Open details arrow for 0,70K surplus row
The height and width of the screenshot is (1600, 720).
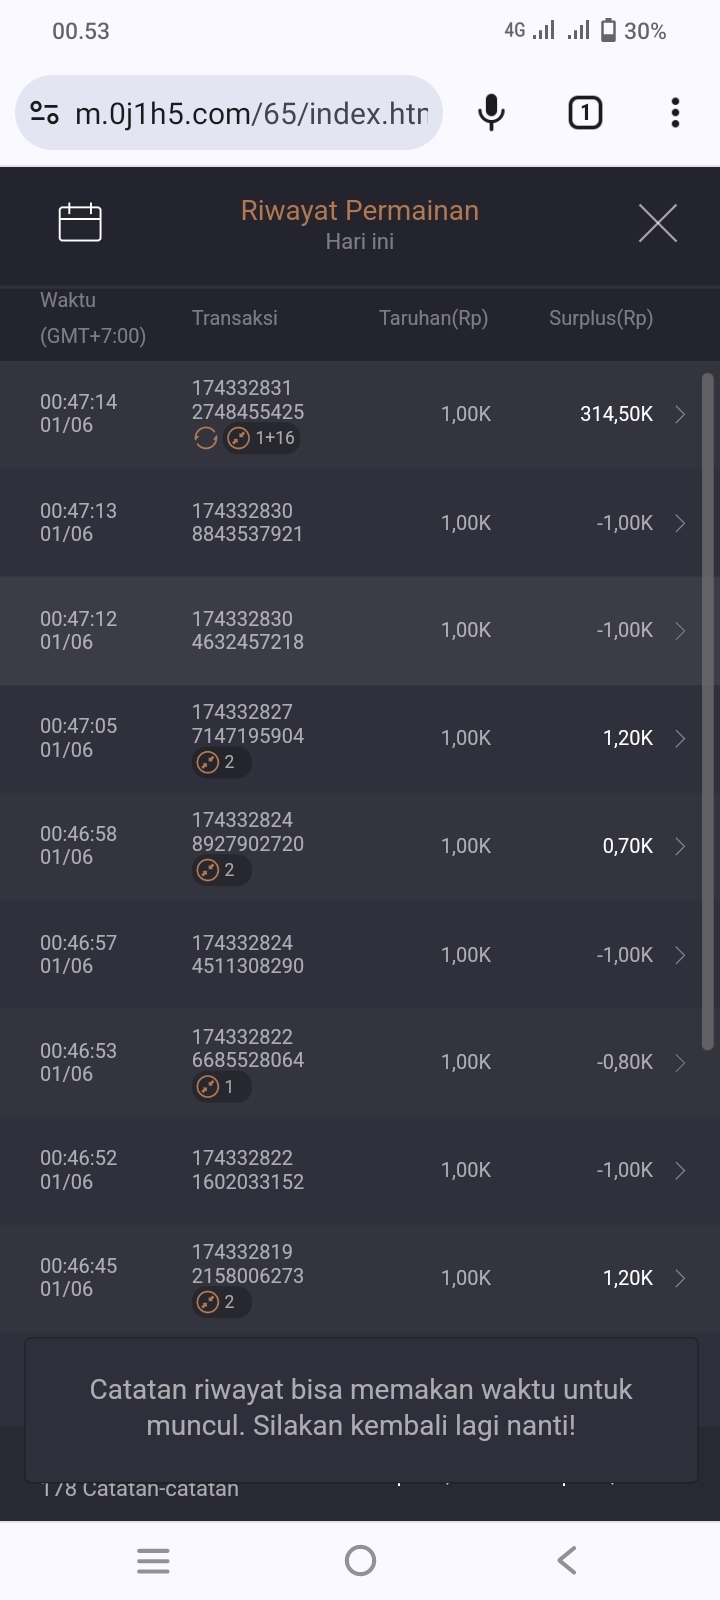[x=680, y=846]
